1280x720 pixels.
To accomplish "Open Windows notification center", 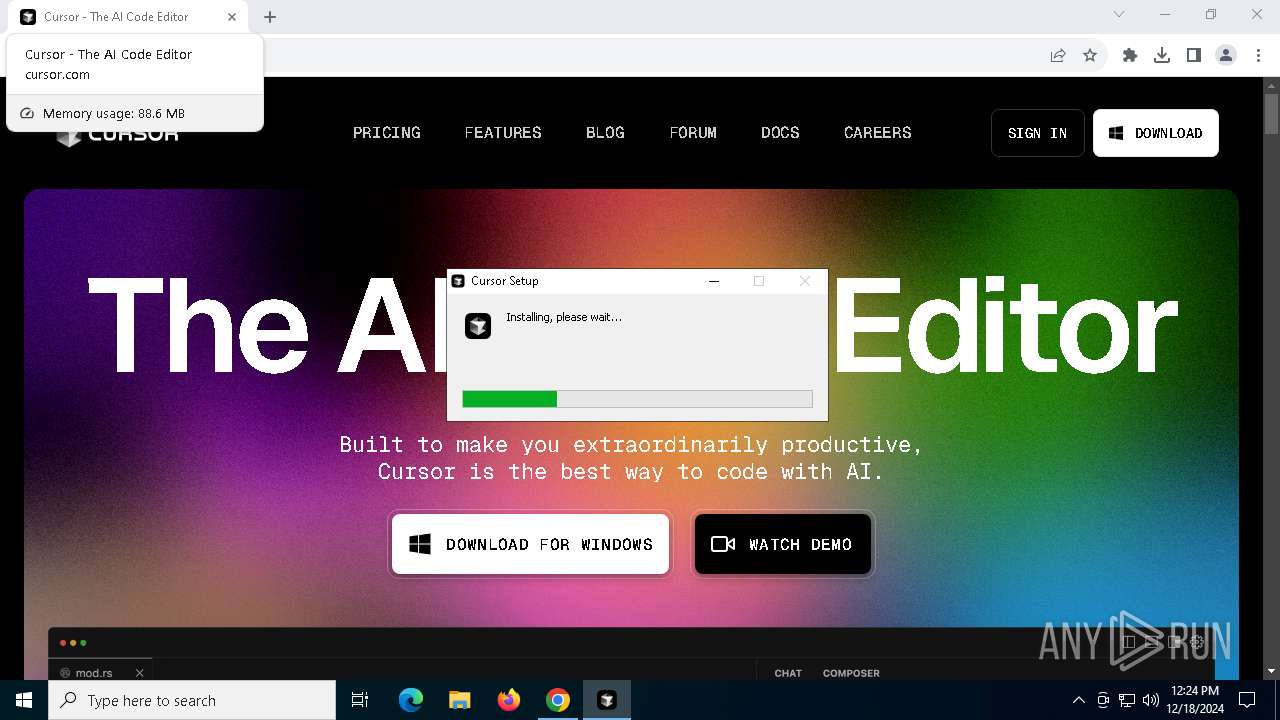I will point(1247,700).
